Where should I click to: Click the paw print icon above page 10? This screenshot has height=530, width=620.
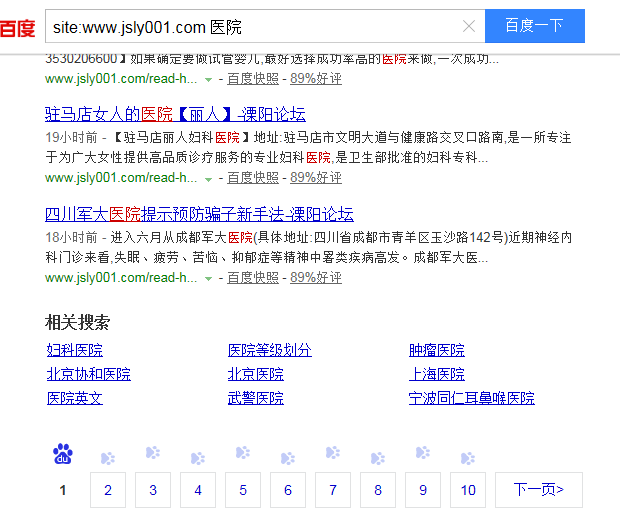coord(468,458)
